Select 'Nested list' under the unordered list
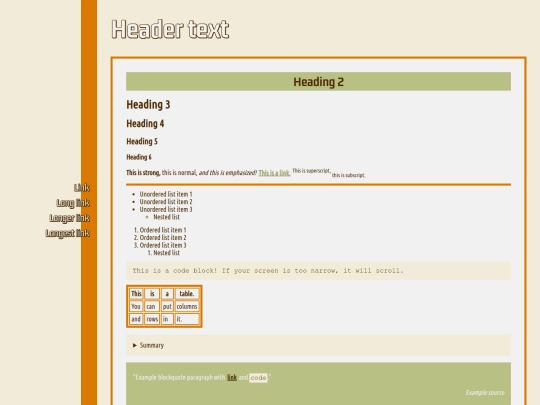 [x=166, y=217]
